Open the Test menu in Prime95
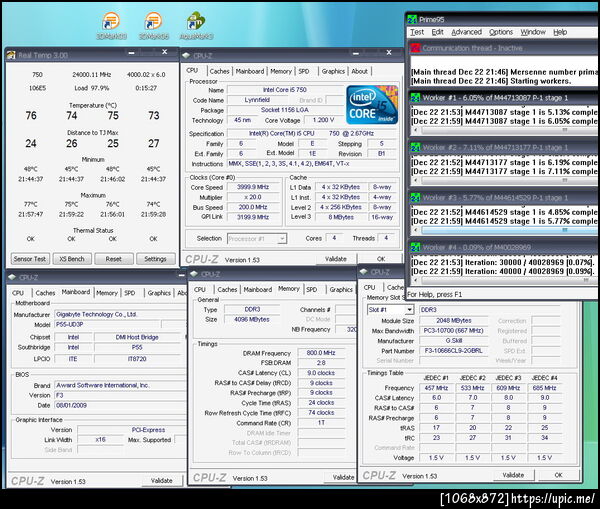 pos(417,32)
